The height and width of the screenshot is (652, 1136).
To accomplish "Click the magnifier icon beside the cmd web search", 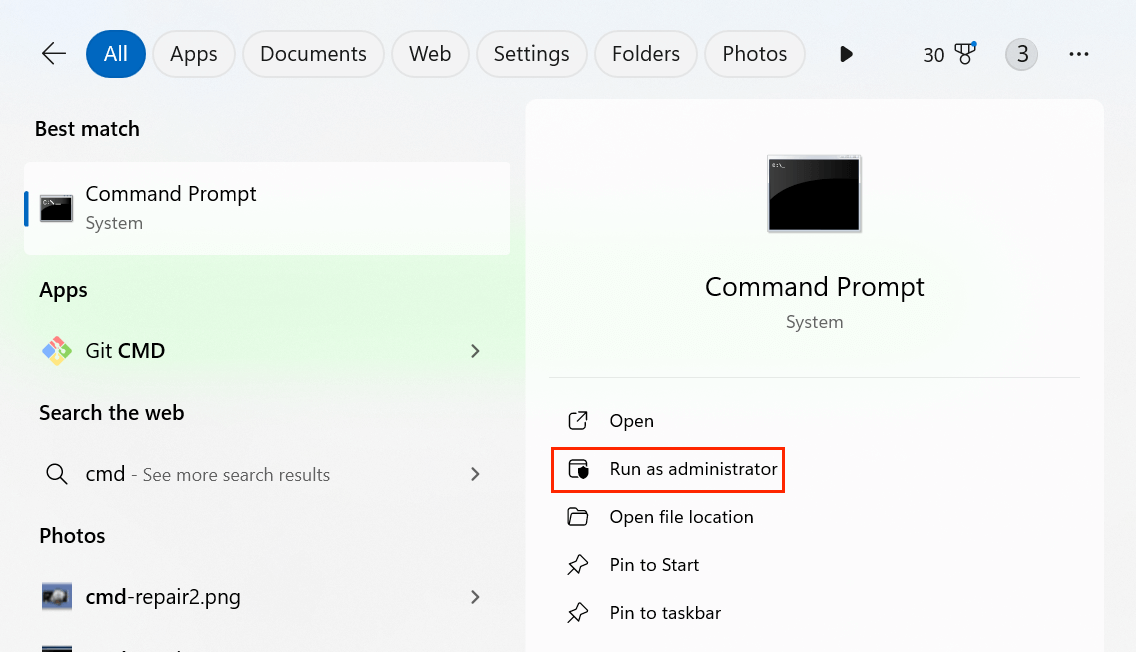I will pos(57,474).
